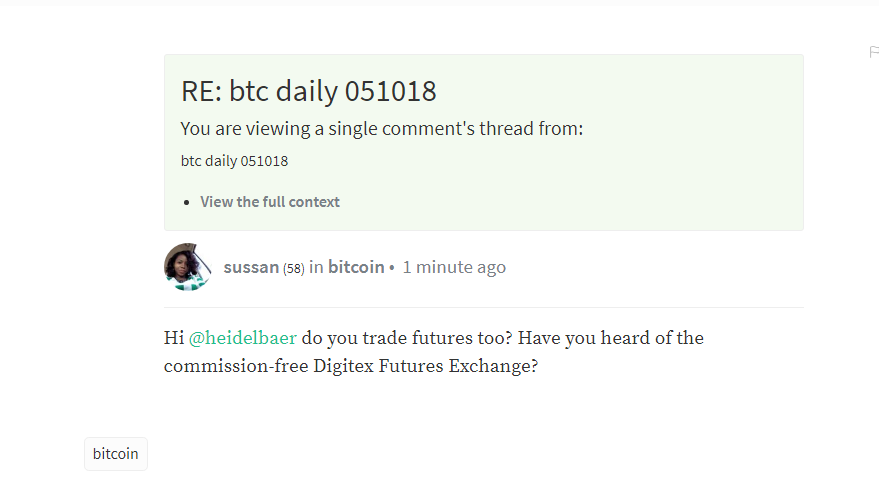Click the '1 minute ago' timestamp
Screen dimensions: 879x481
[454, 267]
